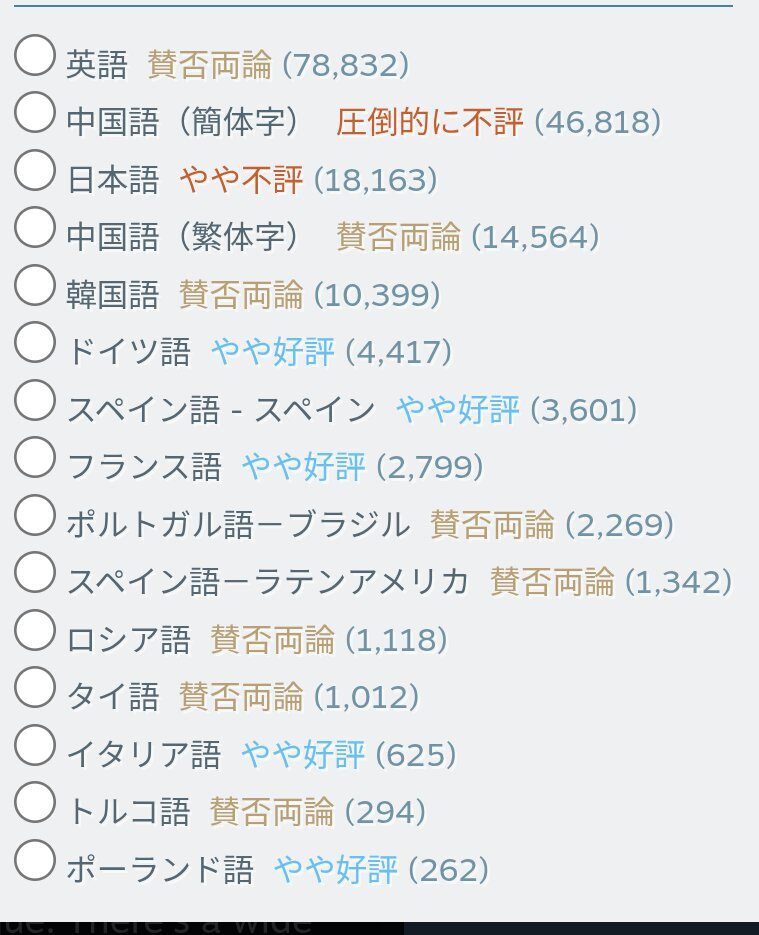Select the フランス語 radio button
Image resolution: width=759 pixels, height=935 pixels.
click(35, 457)
